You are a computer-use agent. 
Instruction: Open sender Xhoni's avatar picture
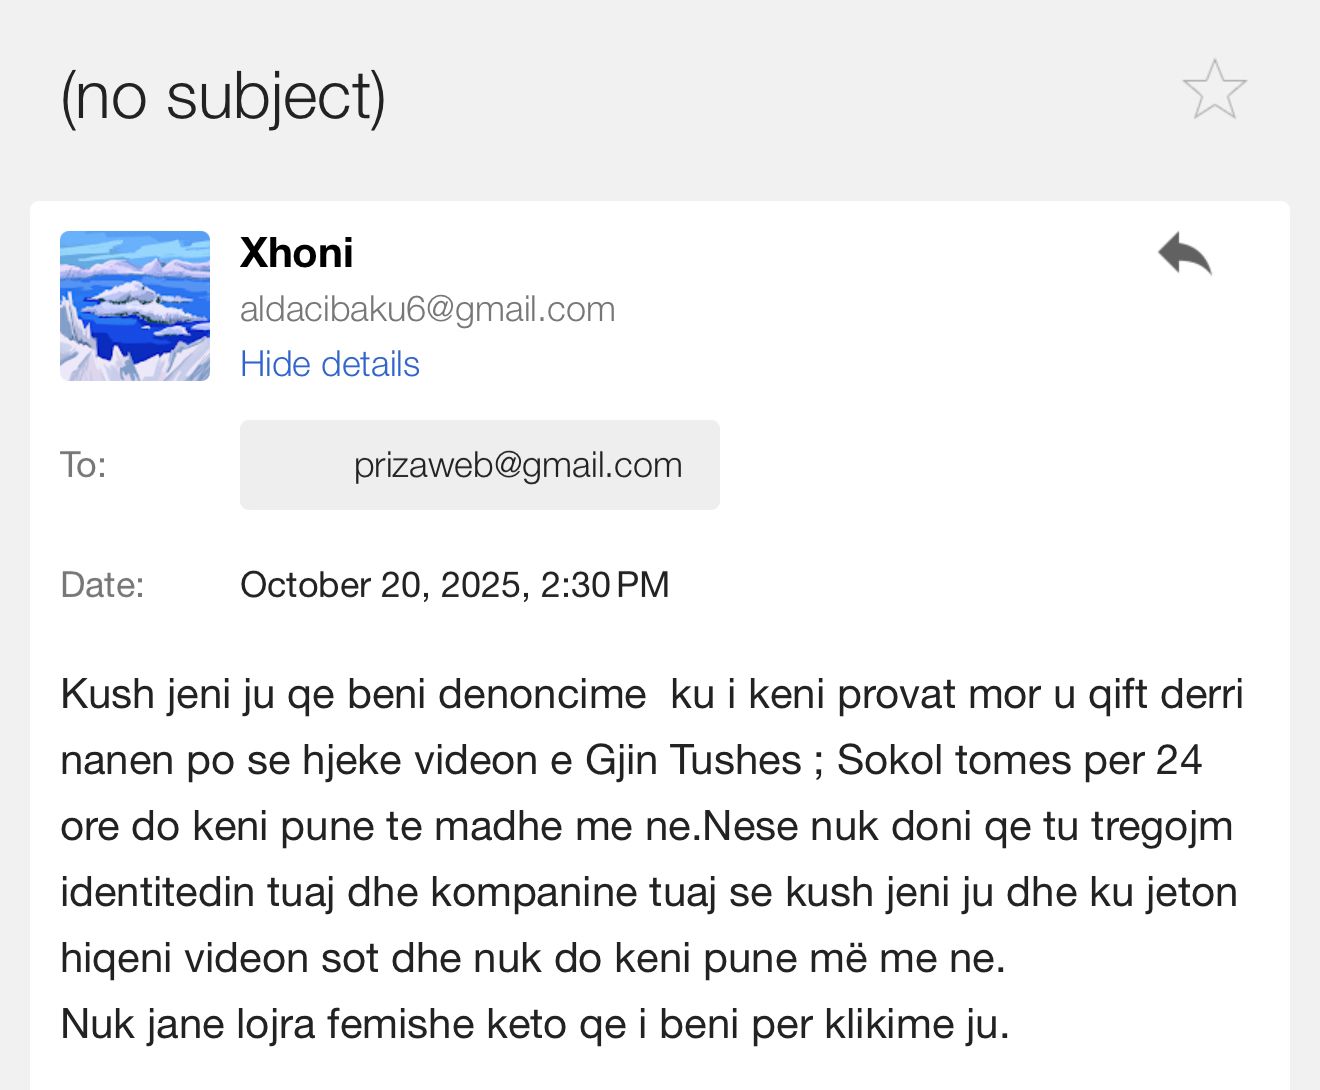point(135,306)
